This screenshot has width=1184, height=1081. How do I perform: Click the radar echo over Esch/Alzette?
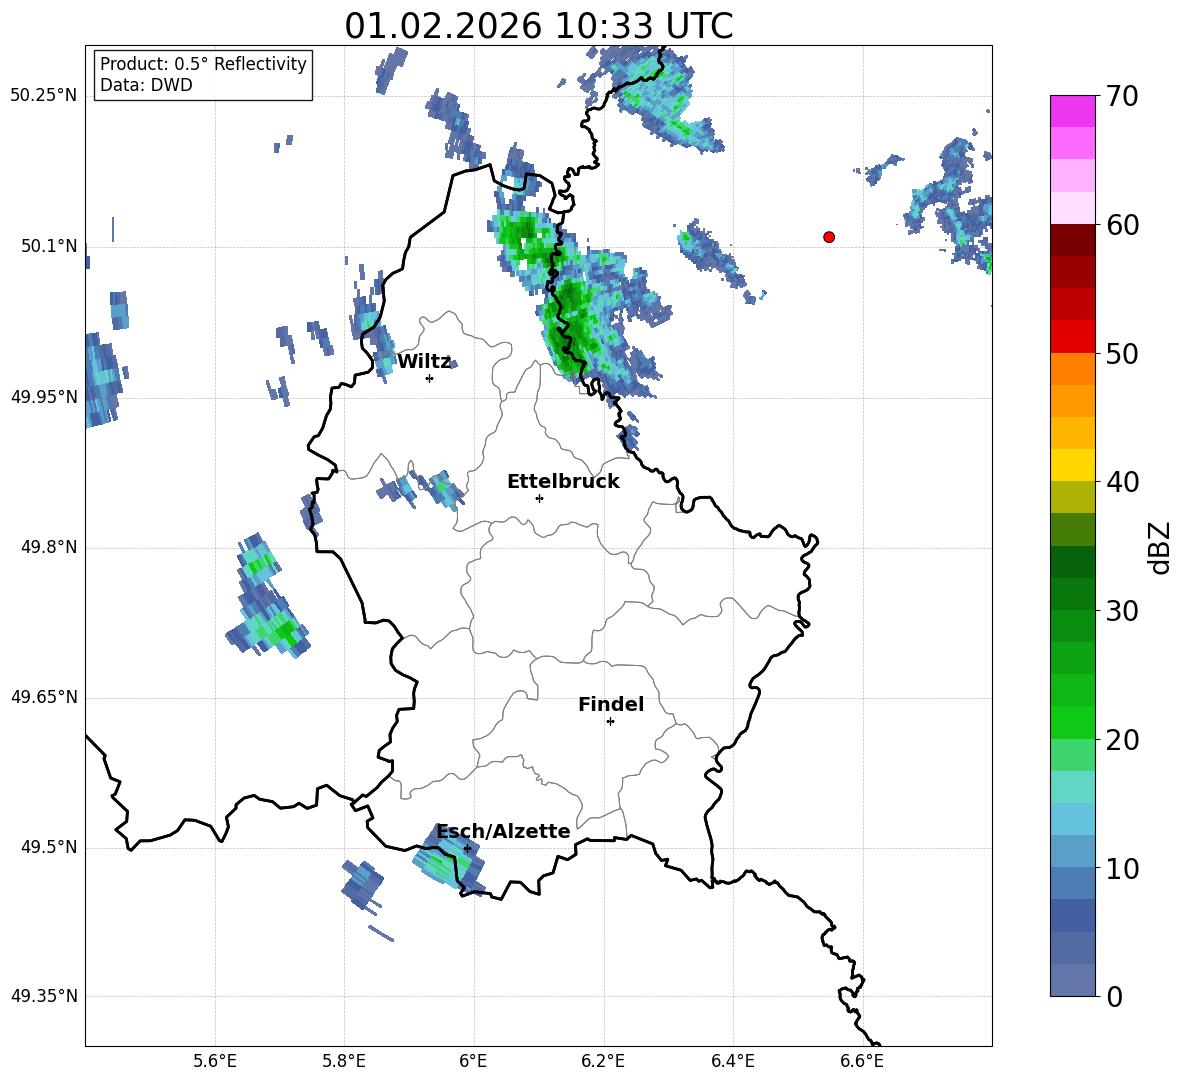pyautogui.click(x=447, y=859)
